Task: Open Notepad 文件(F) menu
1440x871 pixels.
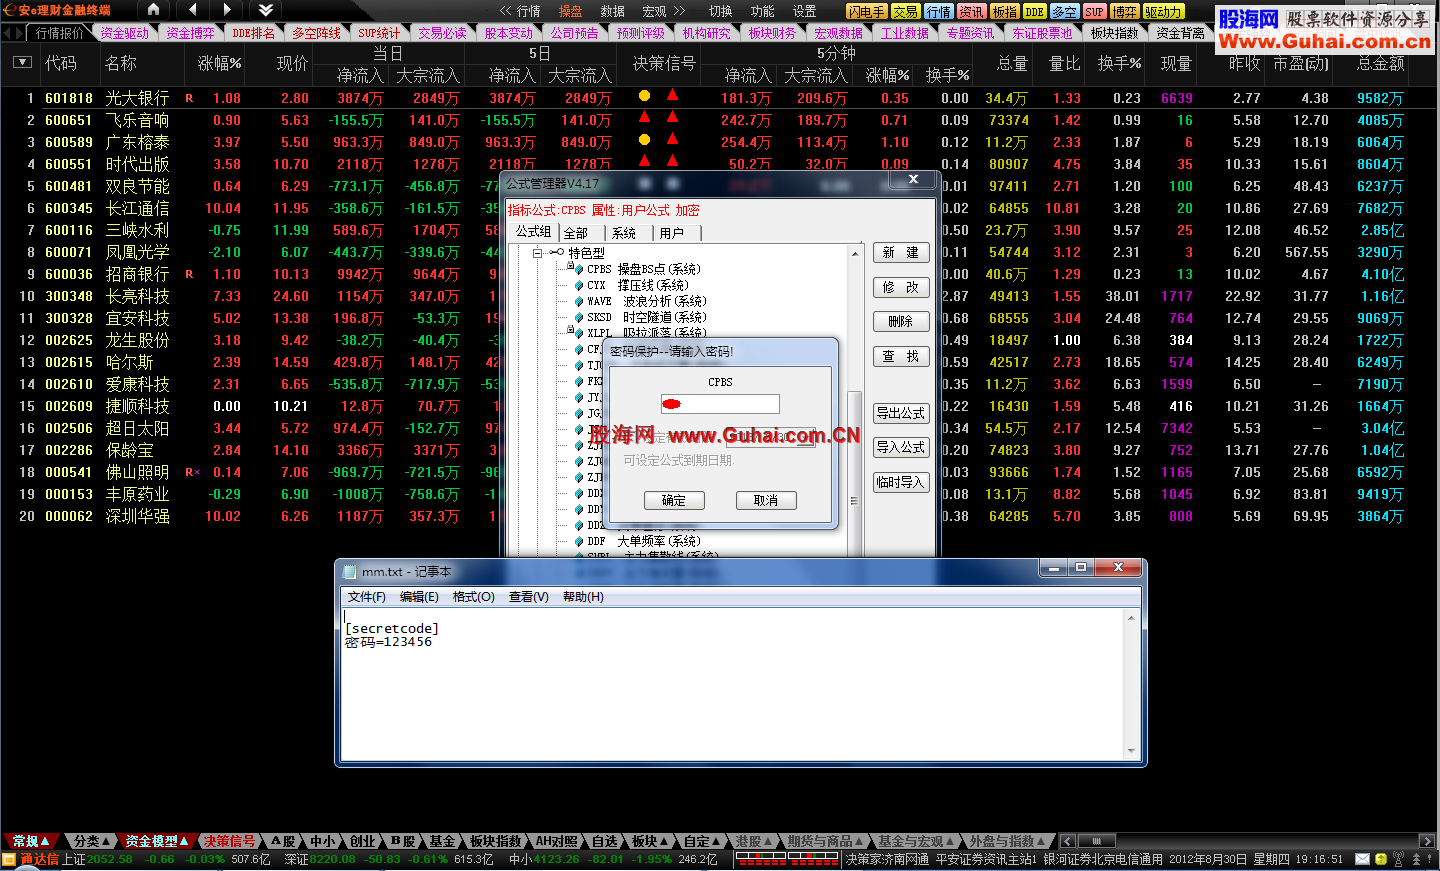Action: point(366,597)
